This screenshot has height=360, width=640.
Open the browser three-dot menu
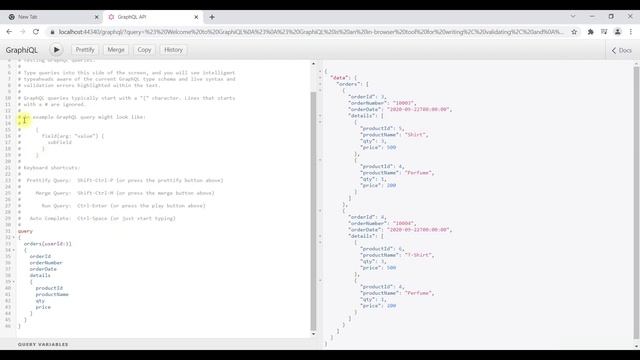(631, 32)
